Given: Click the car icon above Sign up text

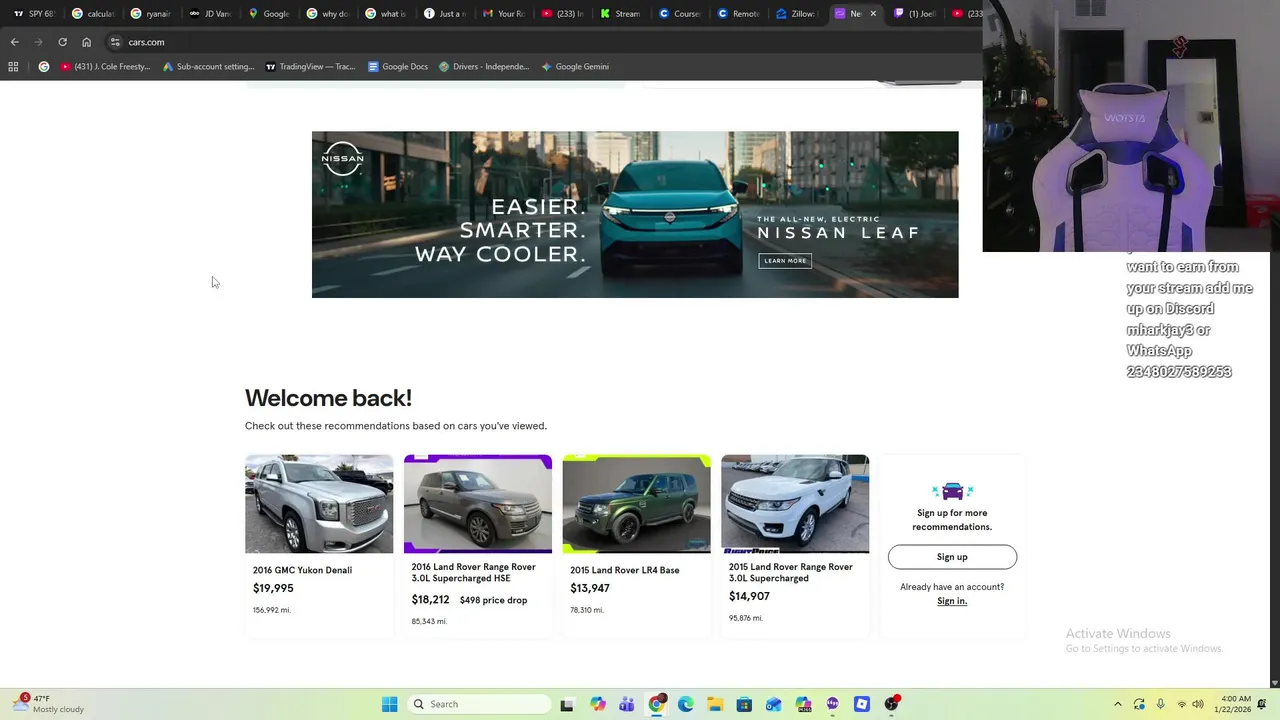Looking at the screenshot, I should 952,491.
